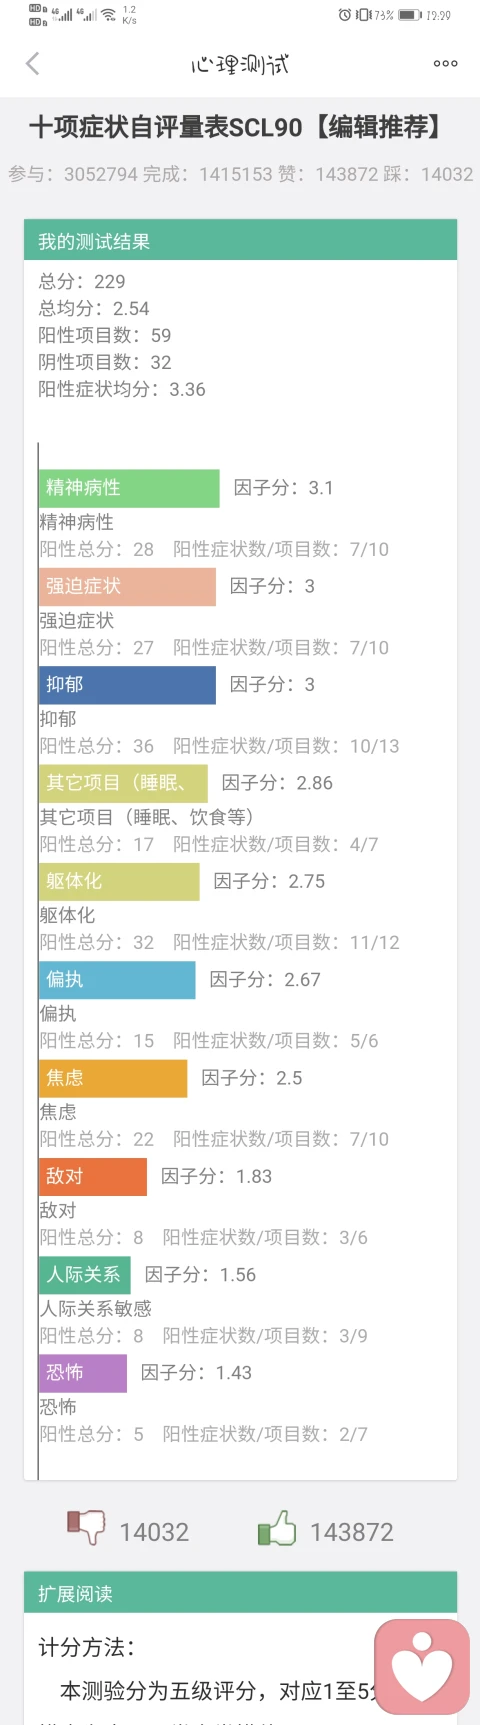This screenshot has width=480, height=1725.
Task: Open the floating pink heart icon
Action: click(422, 1667)
